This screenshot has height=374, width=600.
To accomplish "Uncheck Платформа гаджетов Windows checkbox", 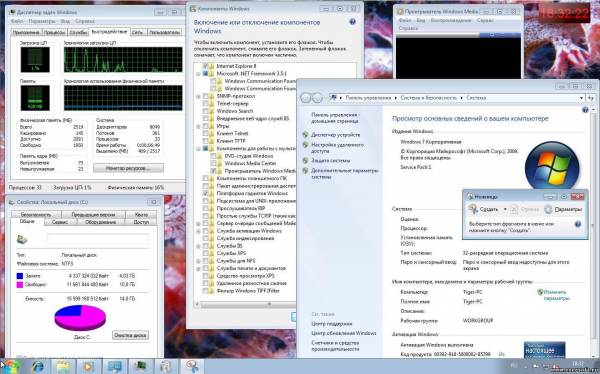I will [205, 193].
